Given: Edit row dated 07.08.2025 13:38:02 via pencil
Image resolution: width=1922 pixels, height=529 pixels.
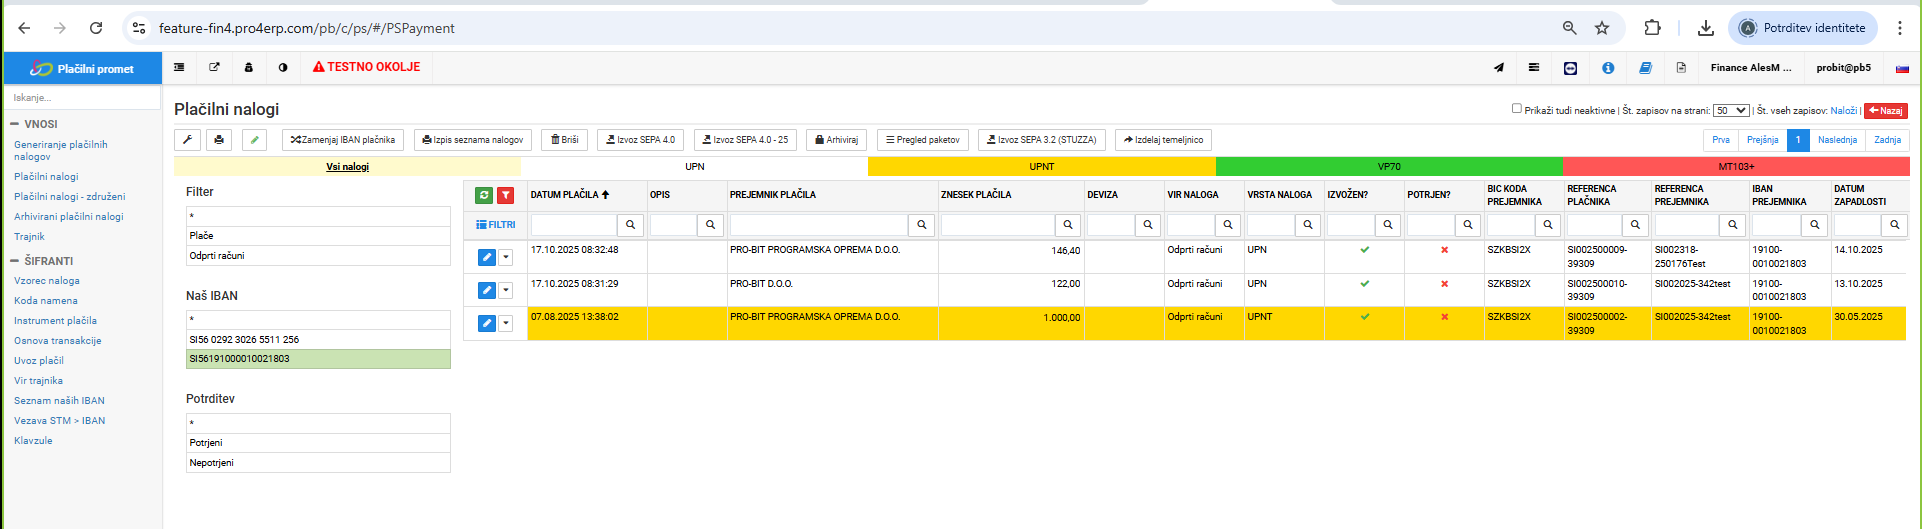Looking at the screenshot, I should click(486, 323).
